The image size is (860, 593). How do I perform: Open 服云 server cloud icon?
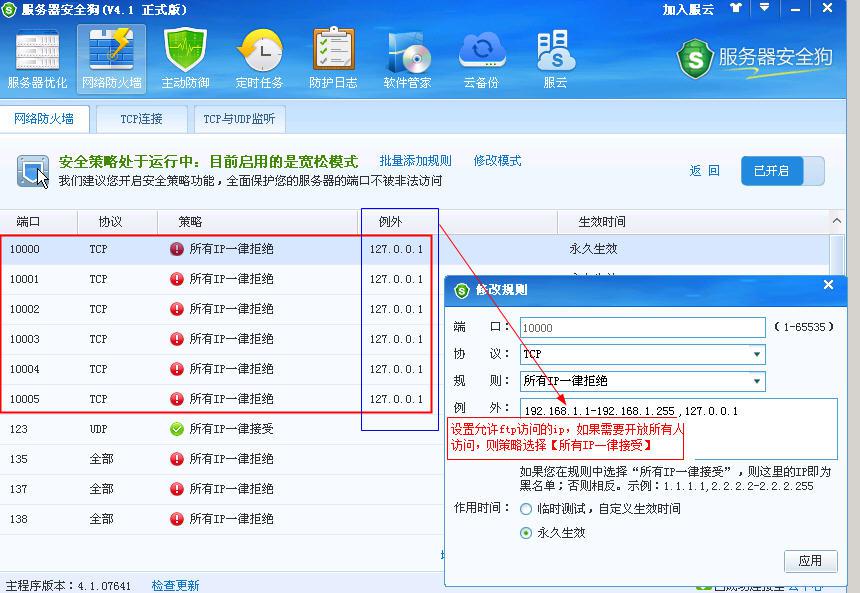pos(555,59)
